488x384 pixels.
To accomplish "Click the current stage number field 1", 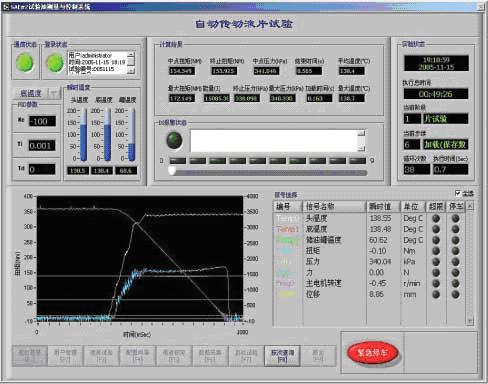I will click(412, 119).
